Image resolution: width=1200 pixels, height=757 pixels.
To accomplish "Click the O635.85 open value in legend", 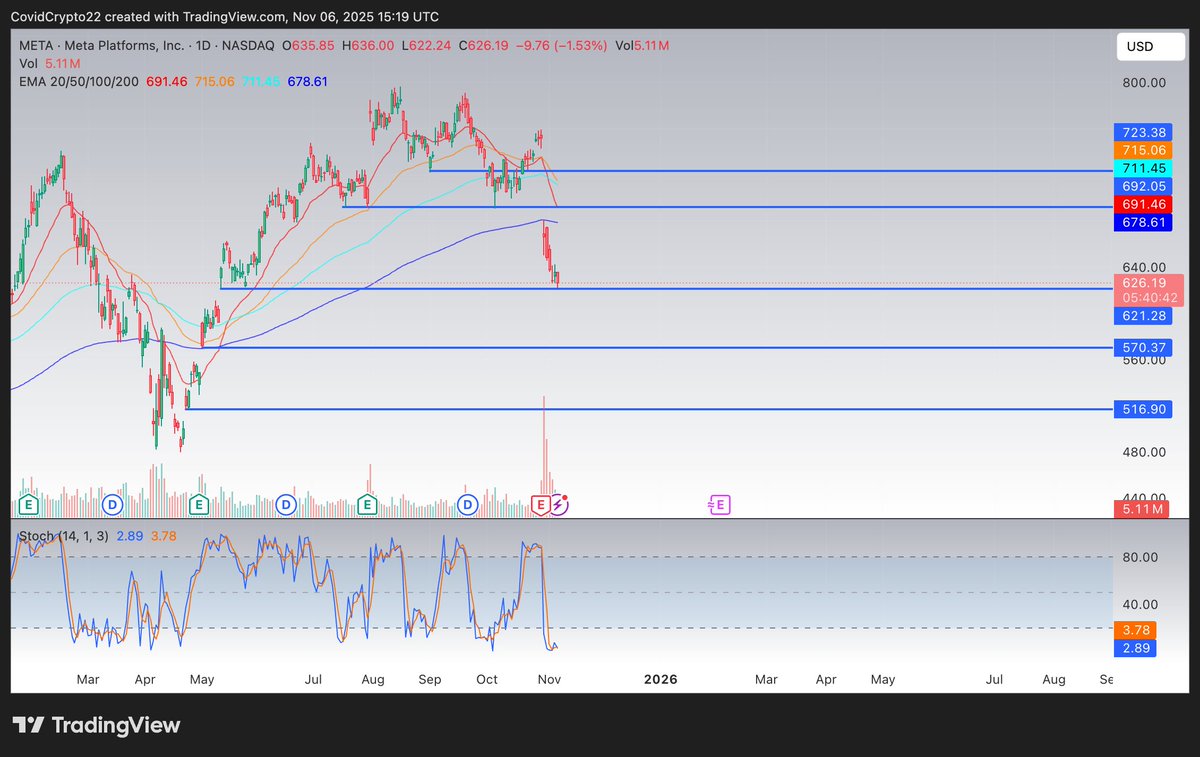I will pos(308,45).
